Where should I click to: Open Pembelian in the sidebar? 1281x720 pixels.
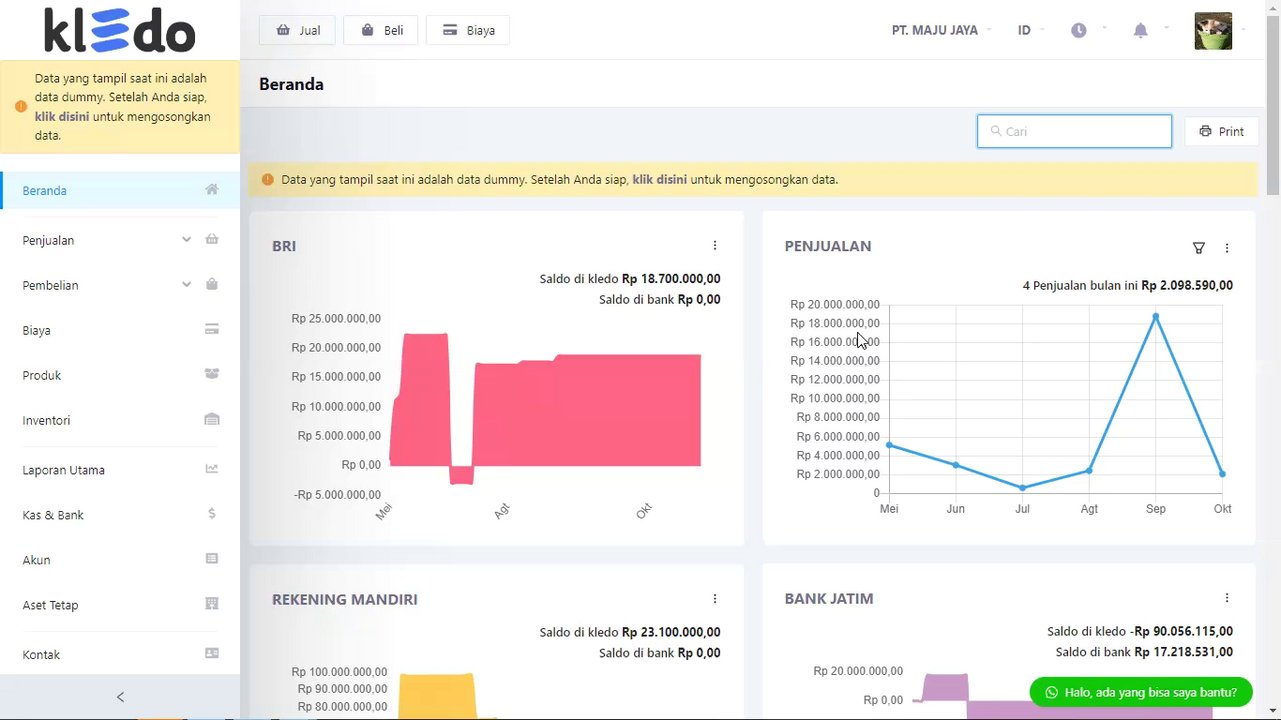click(x=120, y=285)
